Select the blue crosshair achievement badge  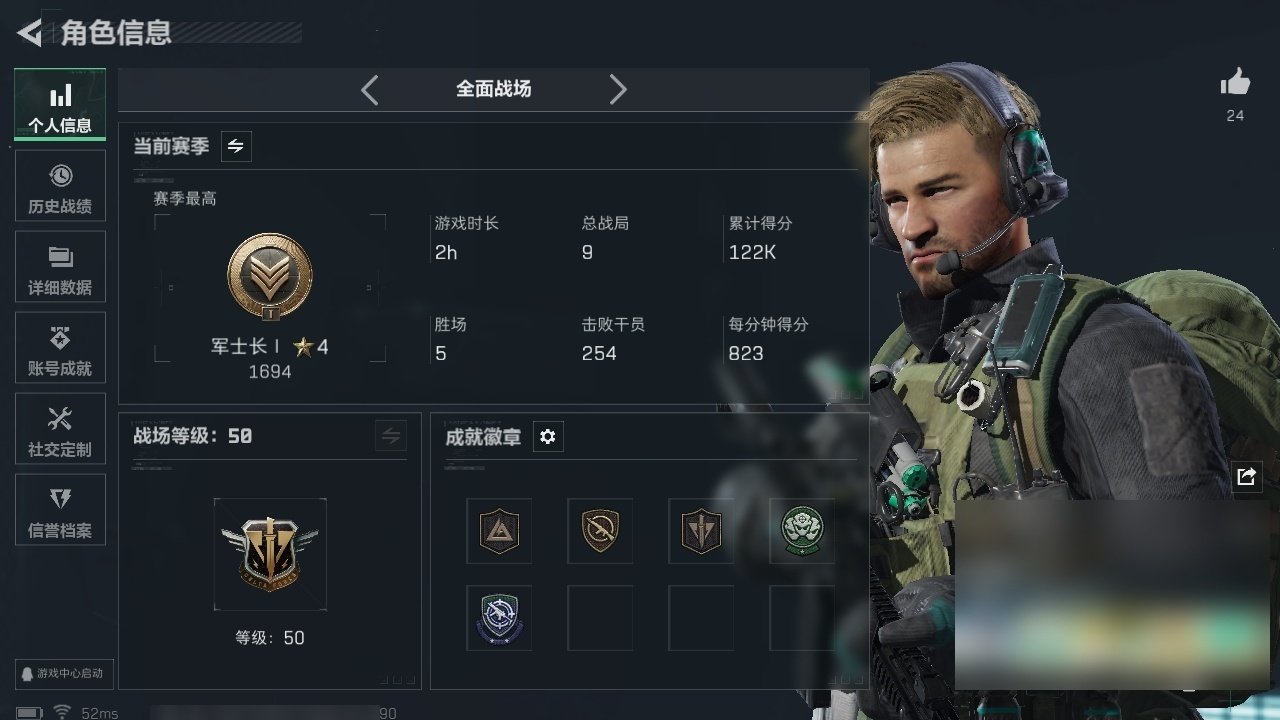499,618
